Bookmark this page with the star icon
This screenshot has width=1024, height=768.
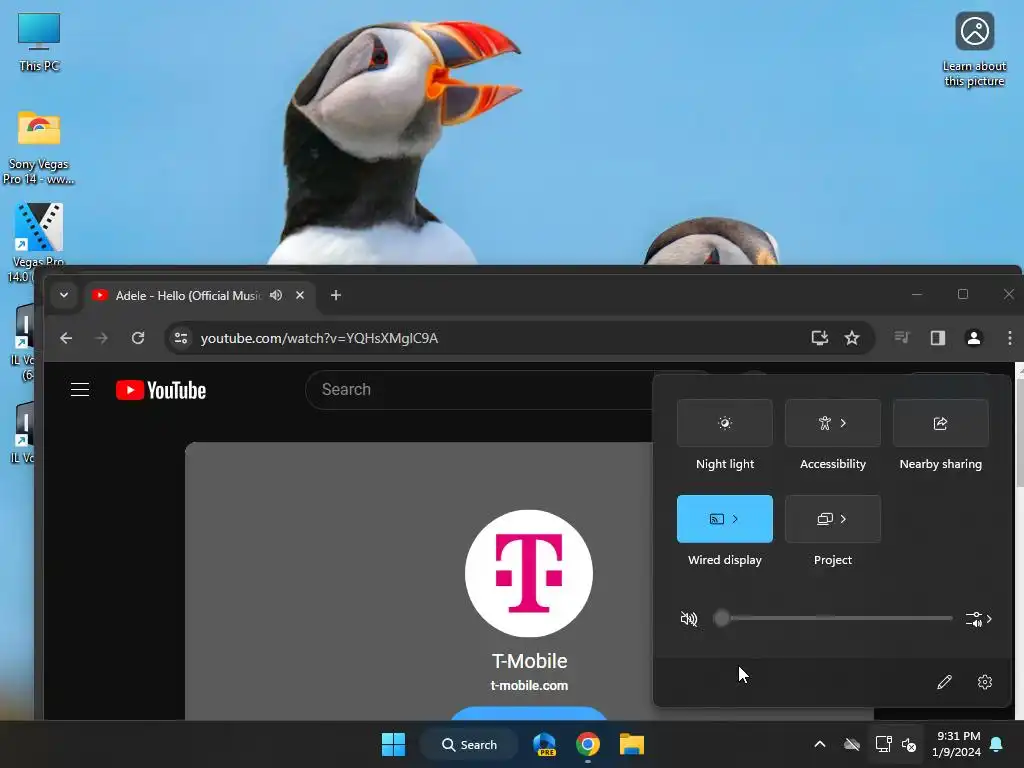[x=852, y=338]
